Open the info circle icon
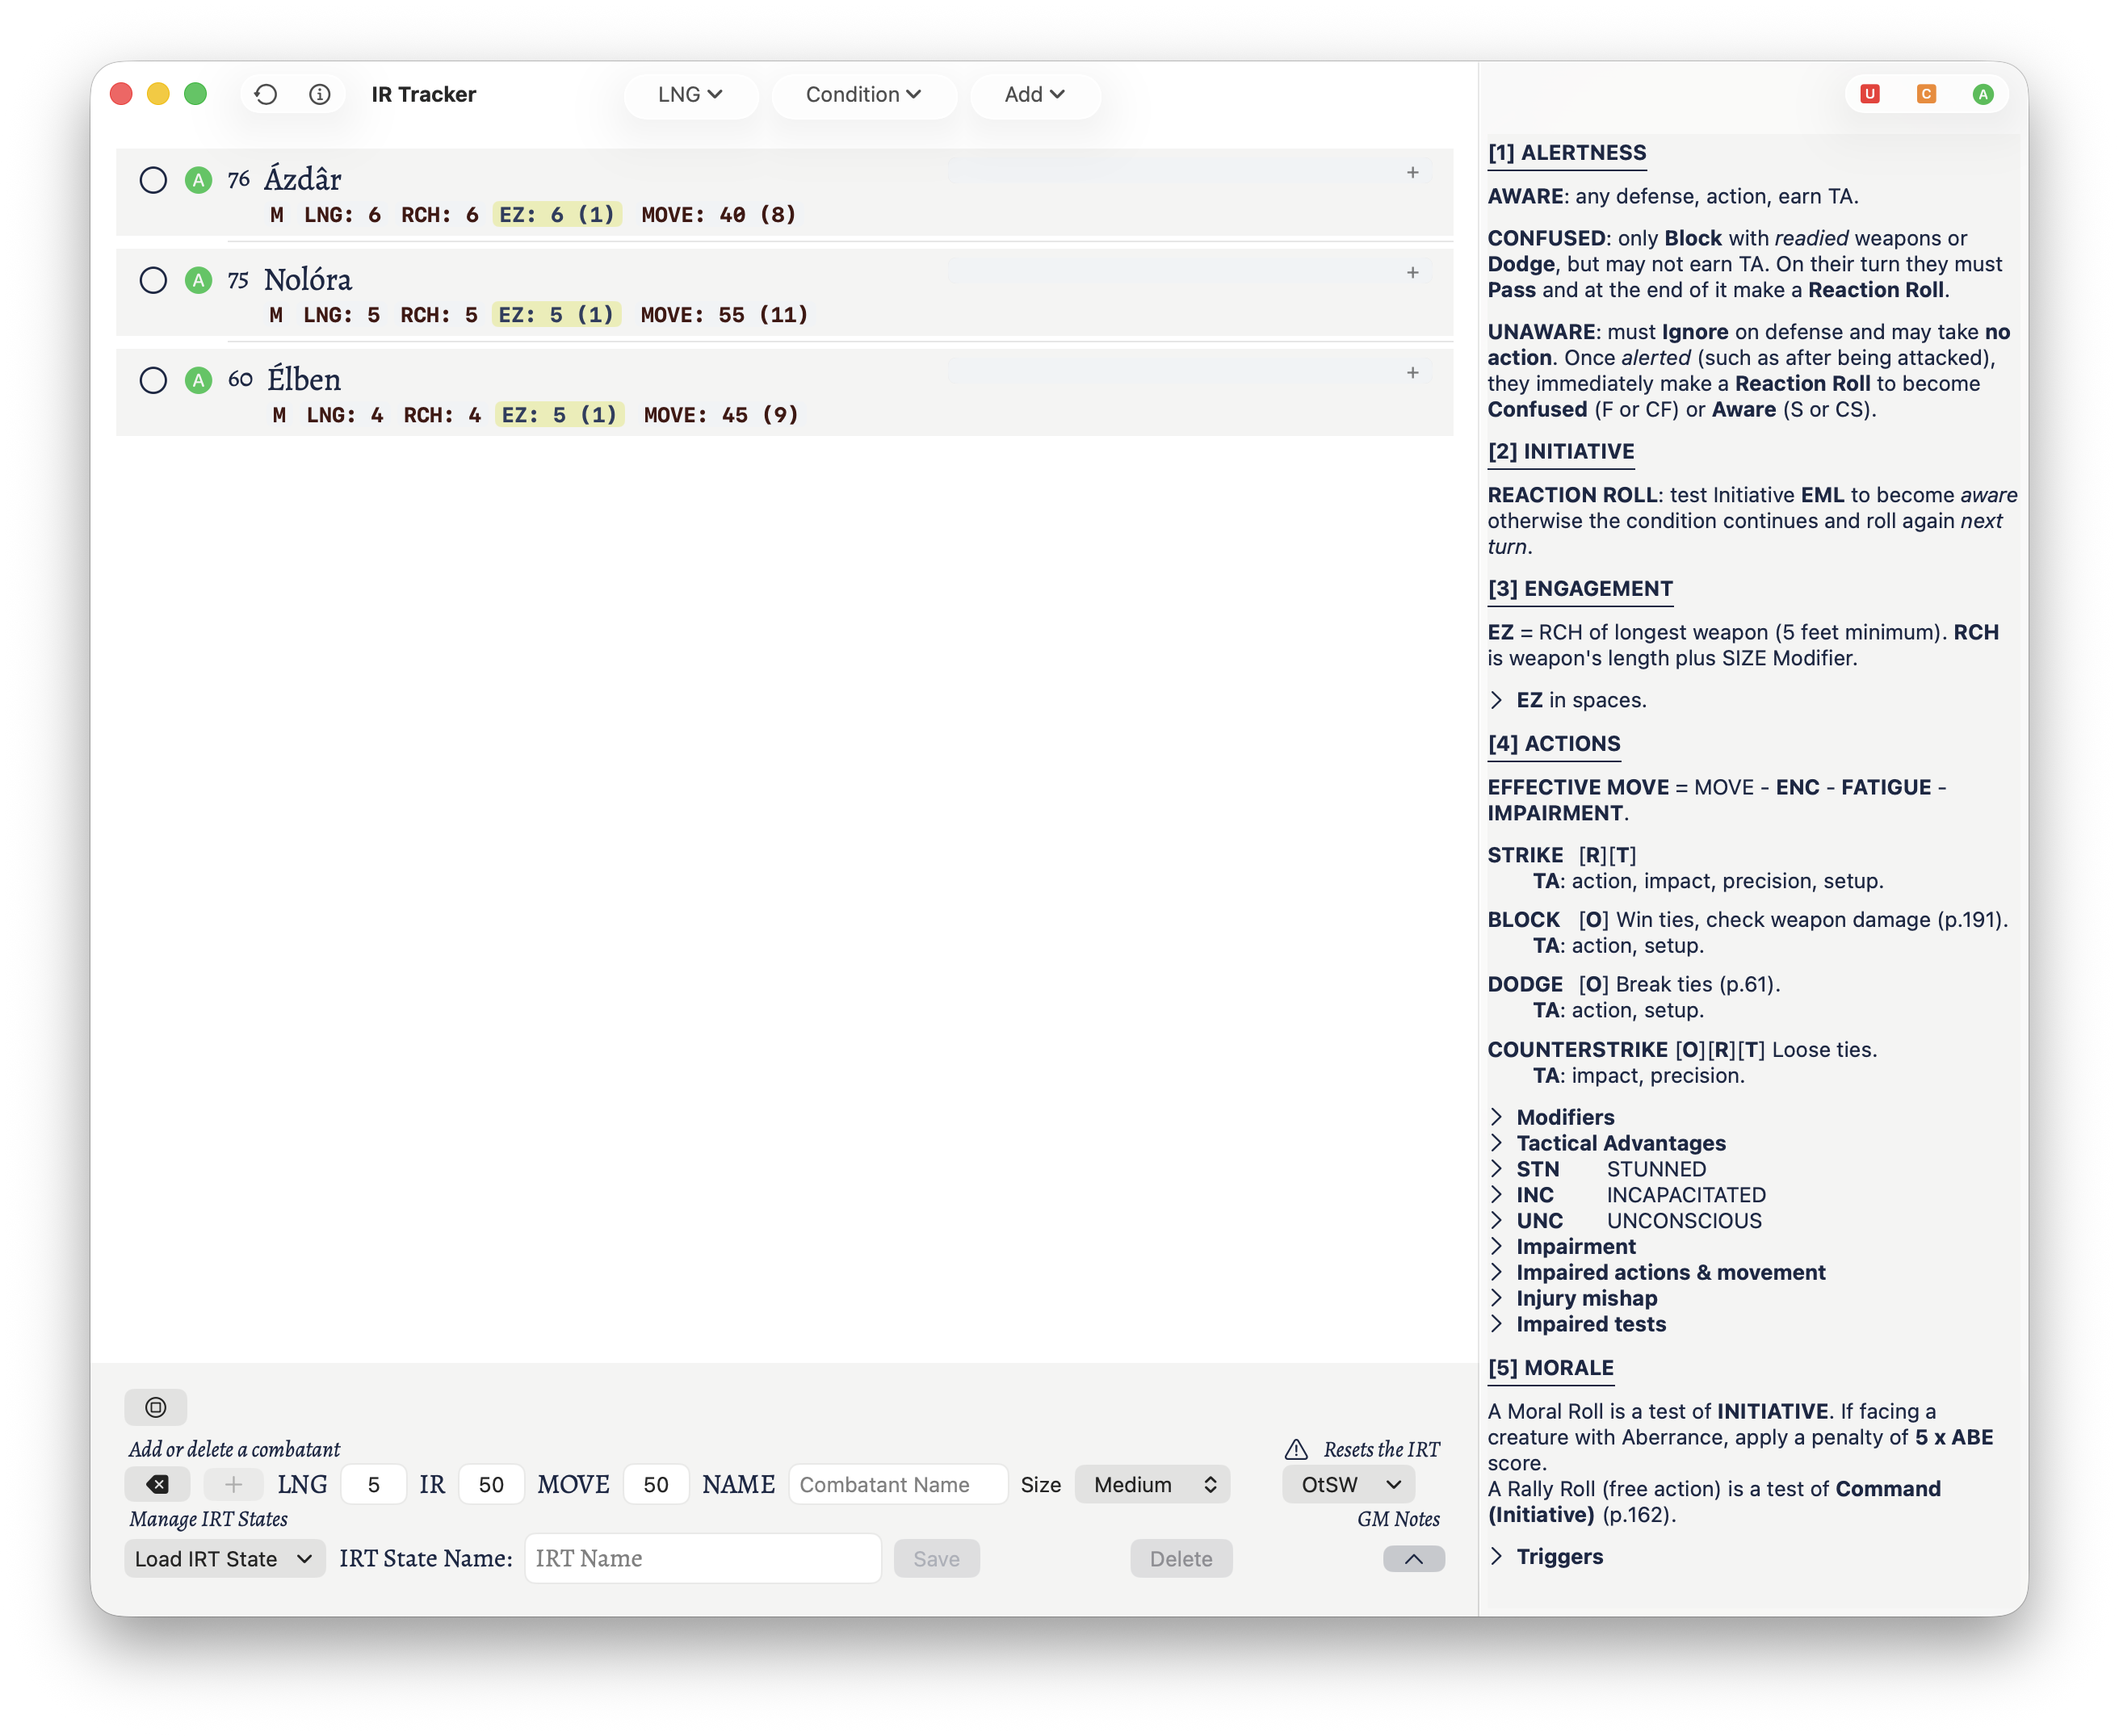The height and width of the screenshot is (1736, 2119). click(x=320, y=94)
